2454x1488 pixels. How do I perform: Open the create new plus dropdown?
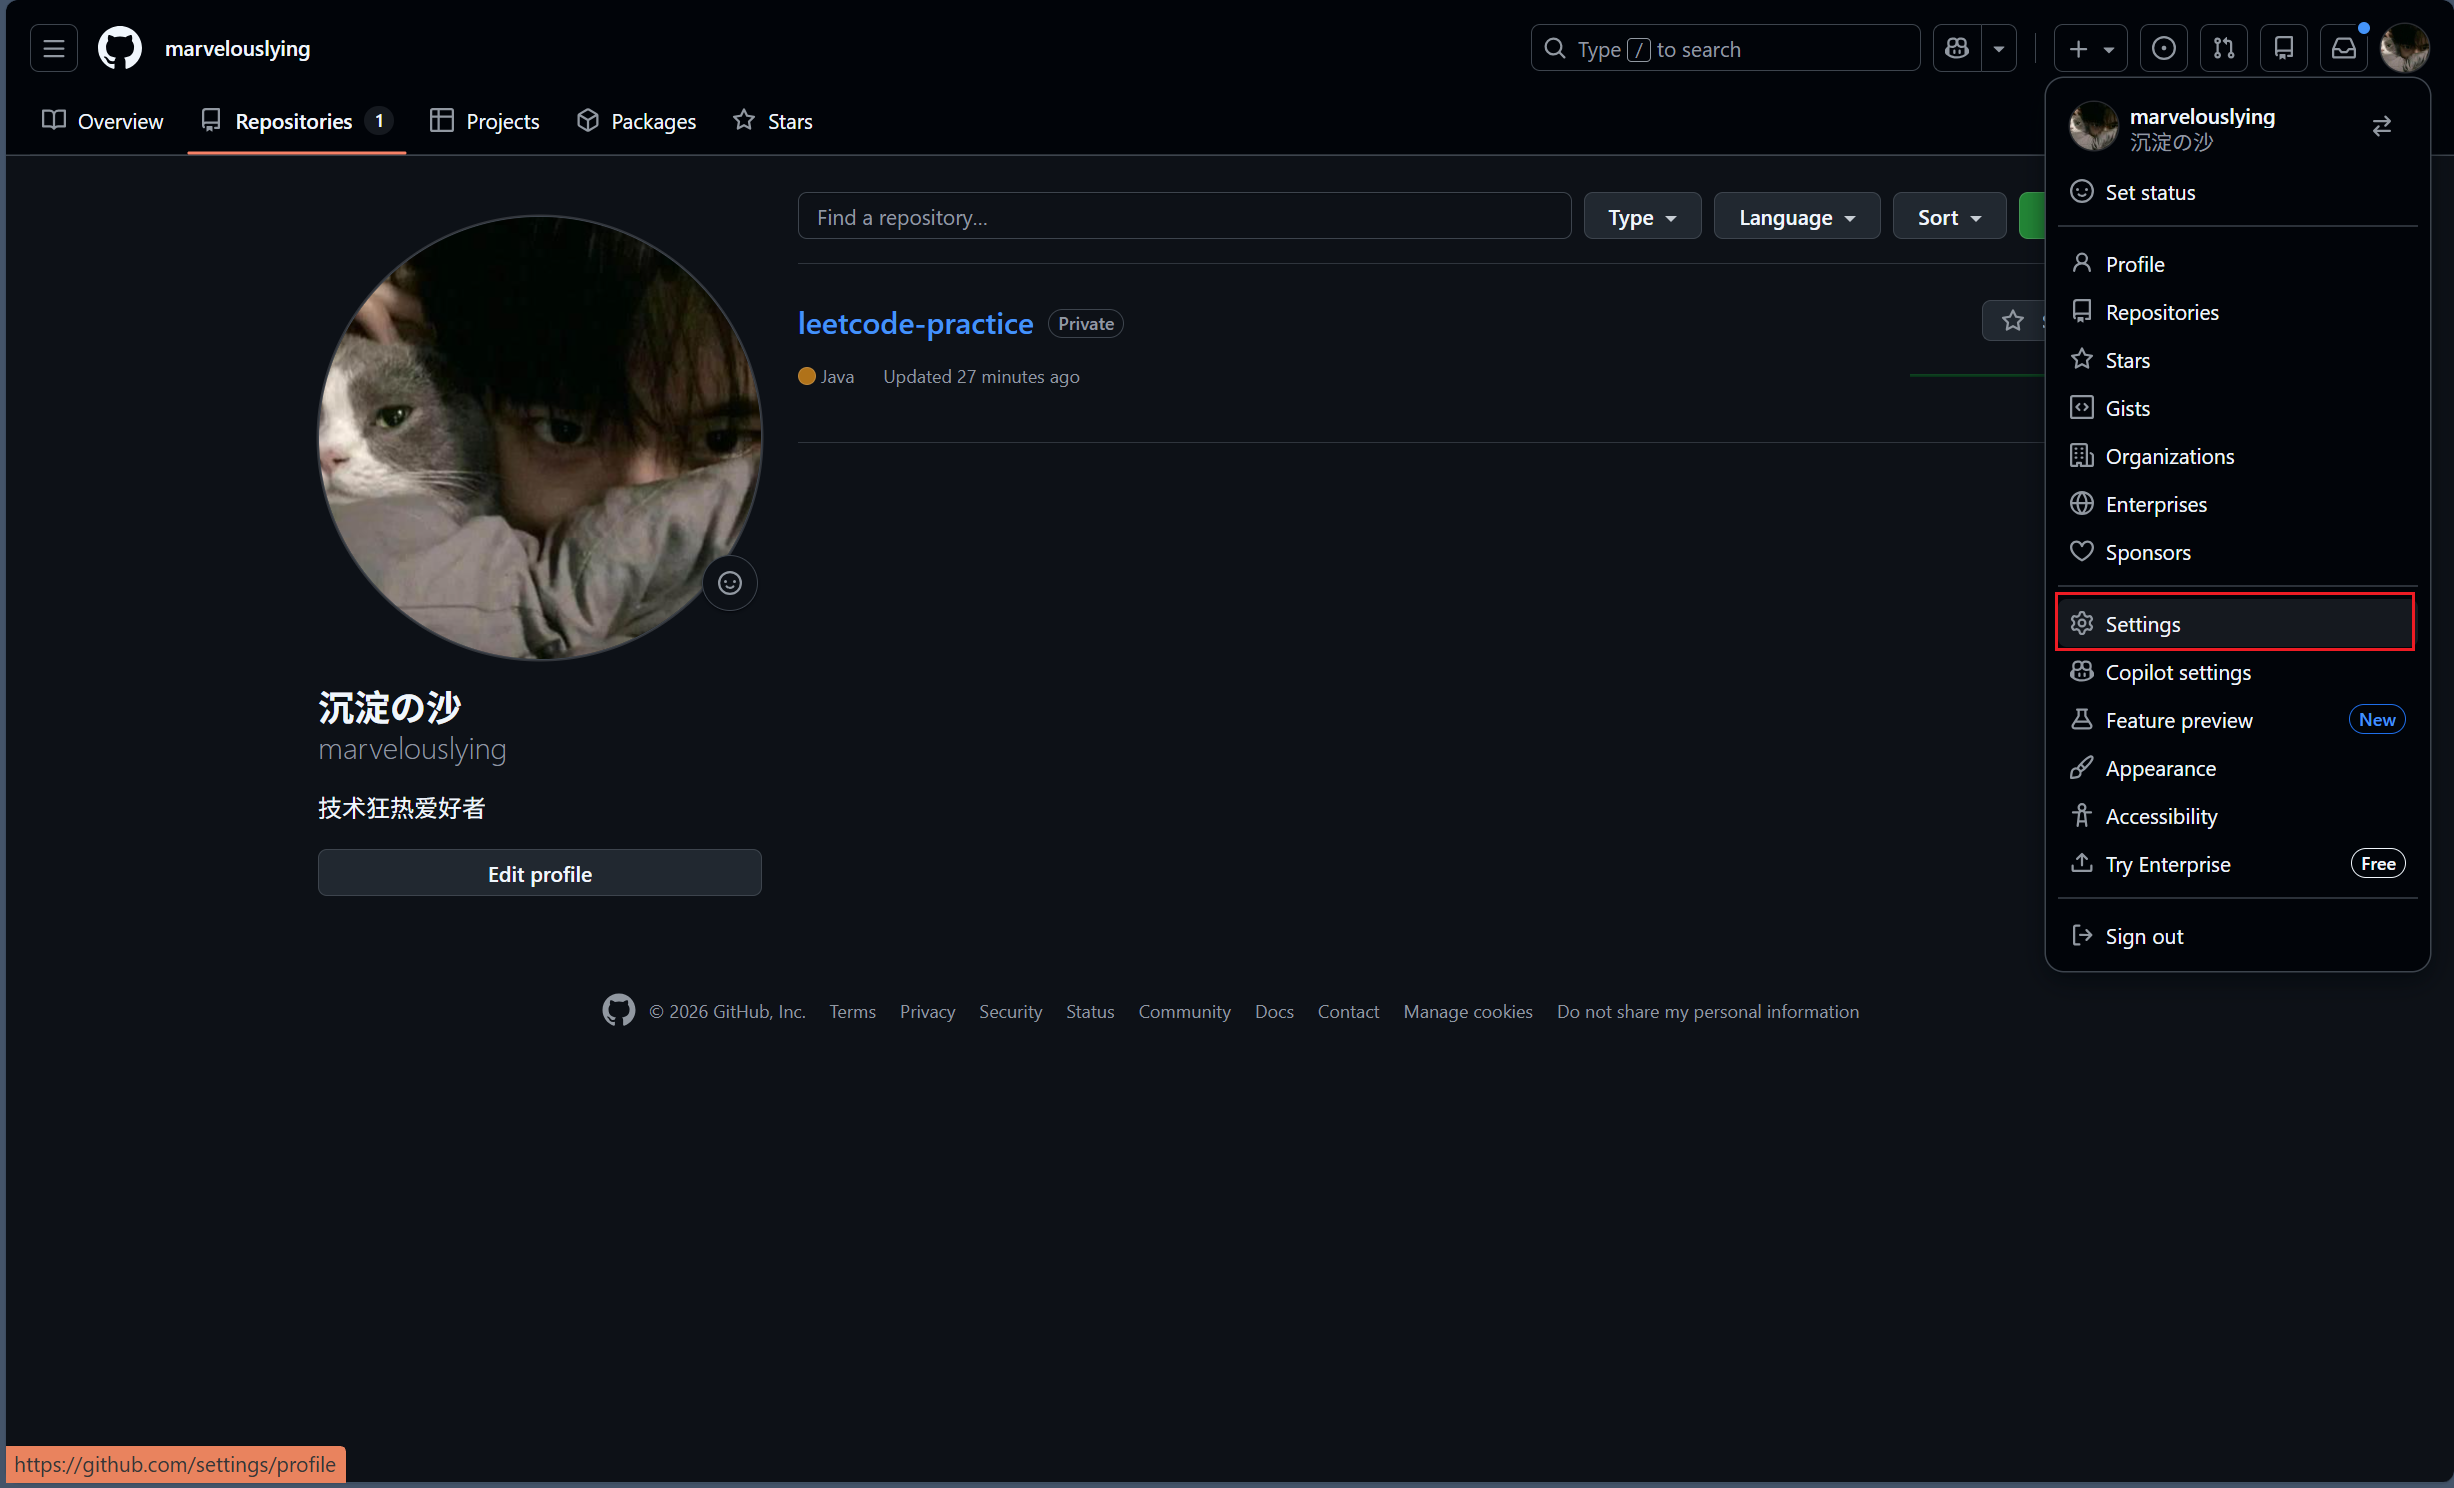coord(2090,48)
